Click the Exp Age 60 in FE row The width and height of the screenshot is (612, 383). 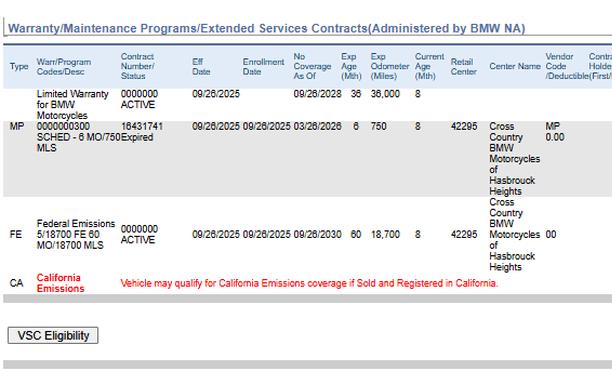pos(356,235)
